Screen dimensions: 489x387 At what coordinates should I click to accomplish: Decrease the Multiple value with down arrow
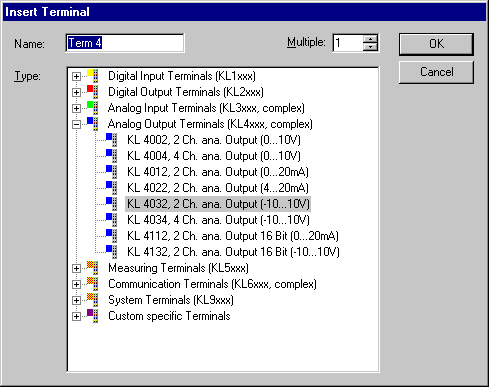tap(370, 47)
